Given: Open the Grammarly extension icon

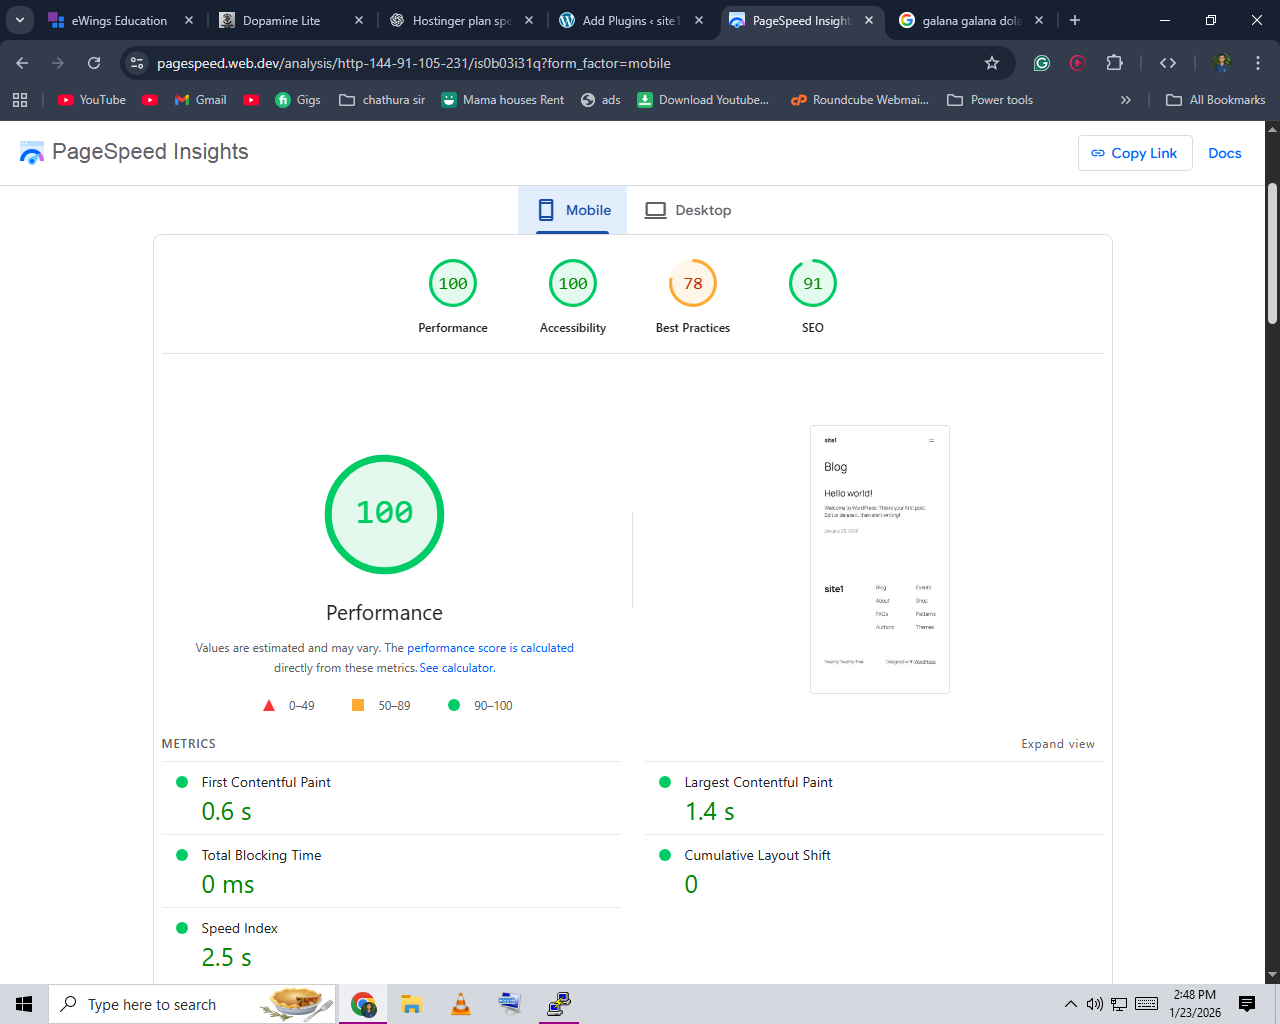Looking at the screenshot, I should pyautogui.click(x=1042, y=63).
